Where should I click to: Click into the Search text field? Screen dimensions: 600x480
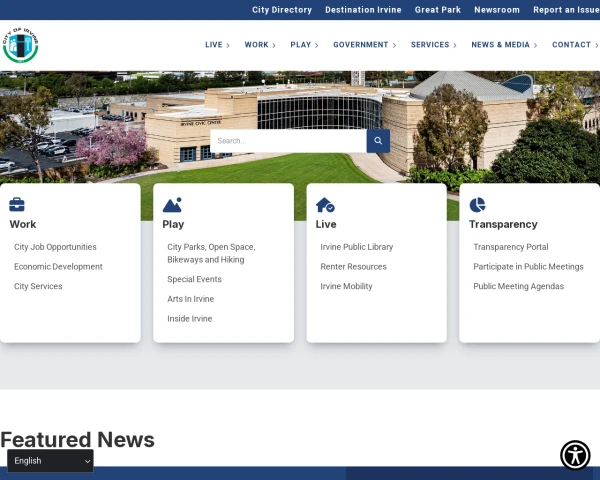tap(289, 141)
